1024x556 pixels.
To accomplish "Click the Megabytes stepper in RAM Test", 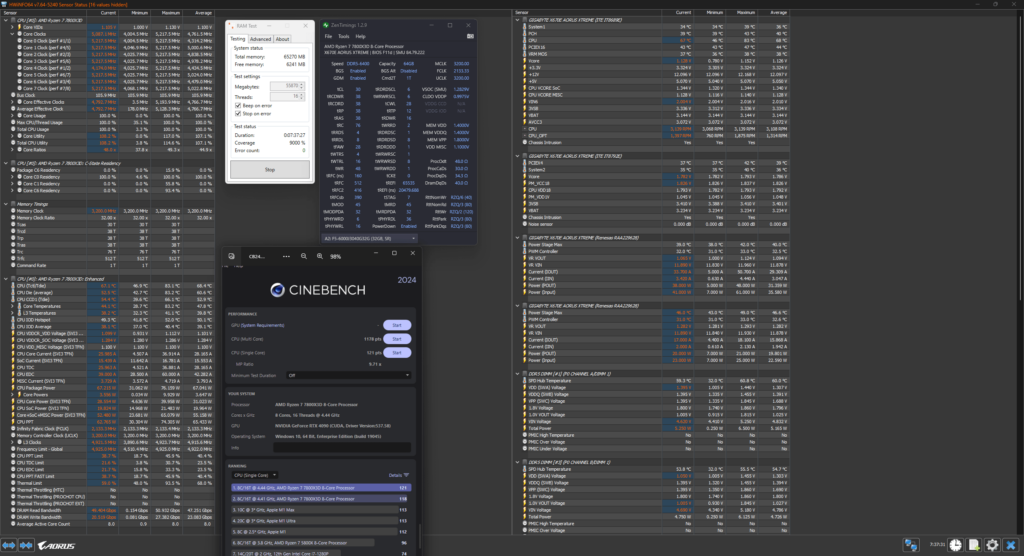I will pos(302,86).
